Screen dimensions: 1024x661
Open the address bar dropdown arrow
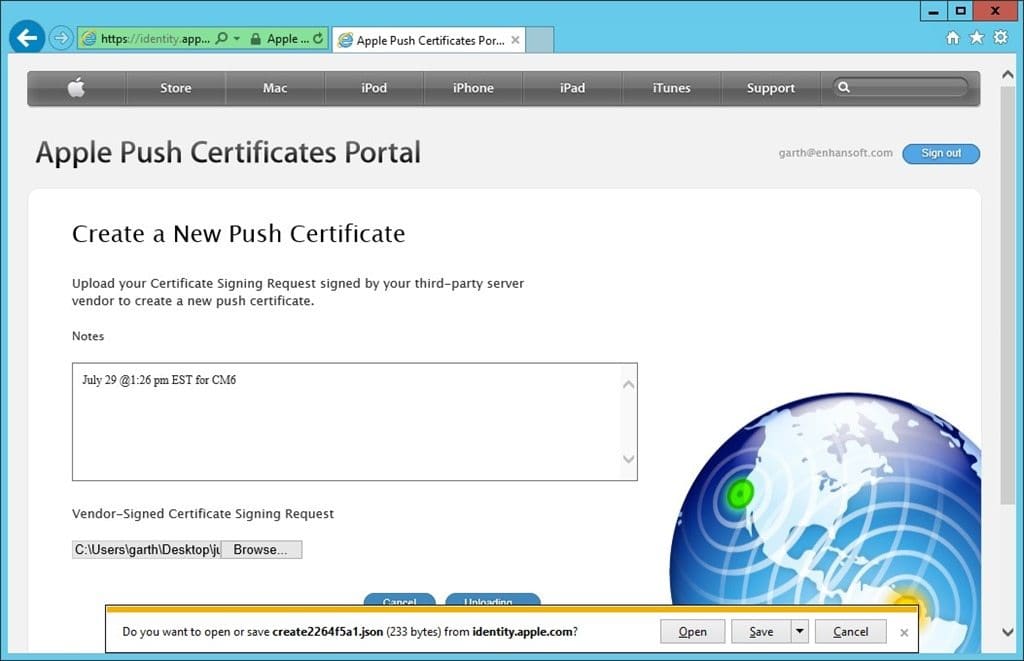[x=236, y=39]
